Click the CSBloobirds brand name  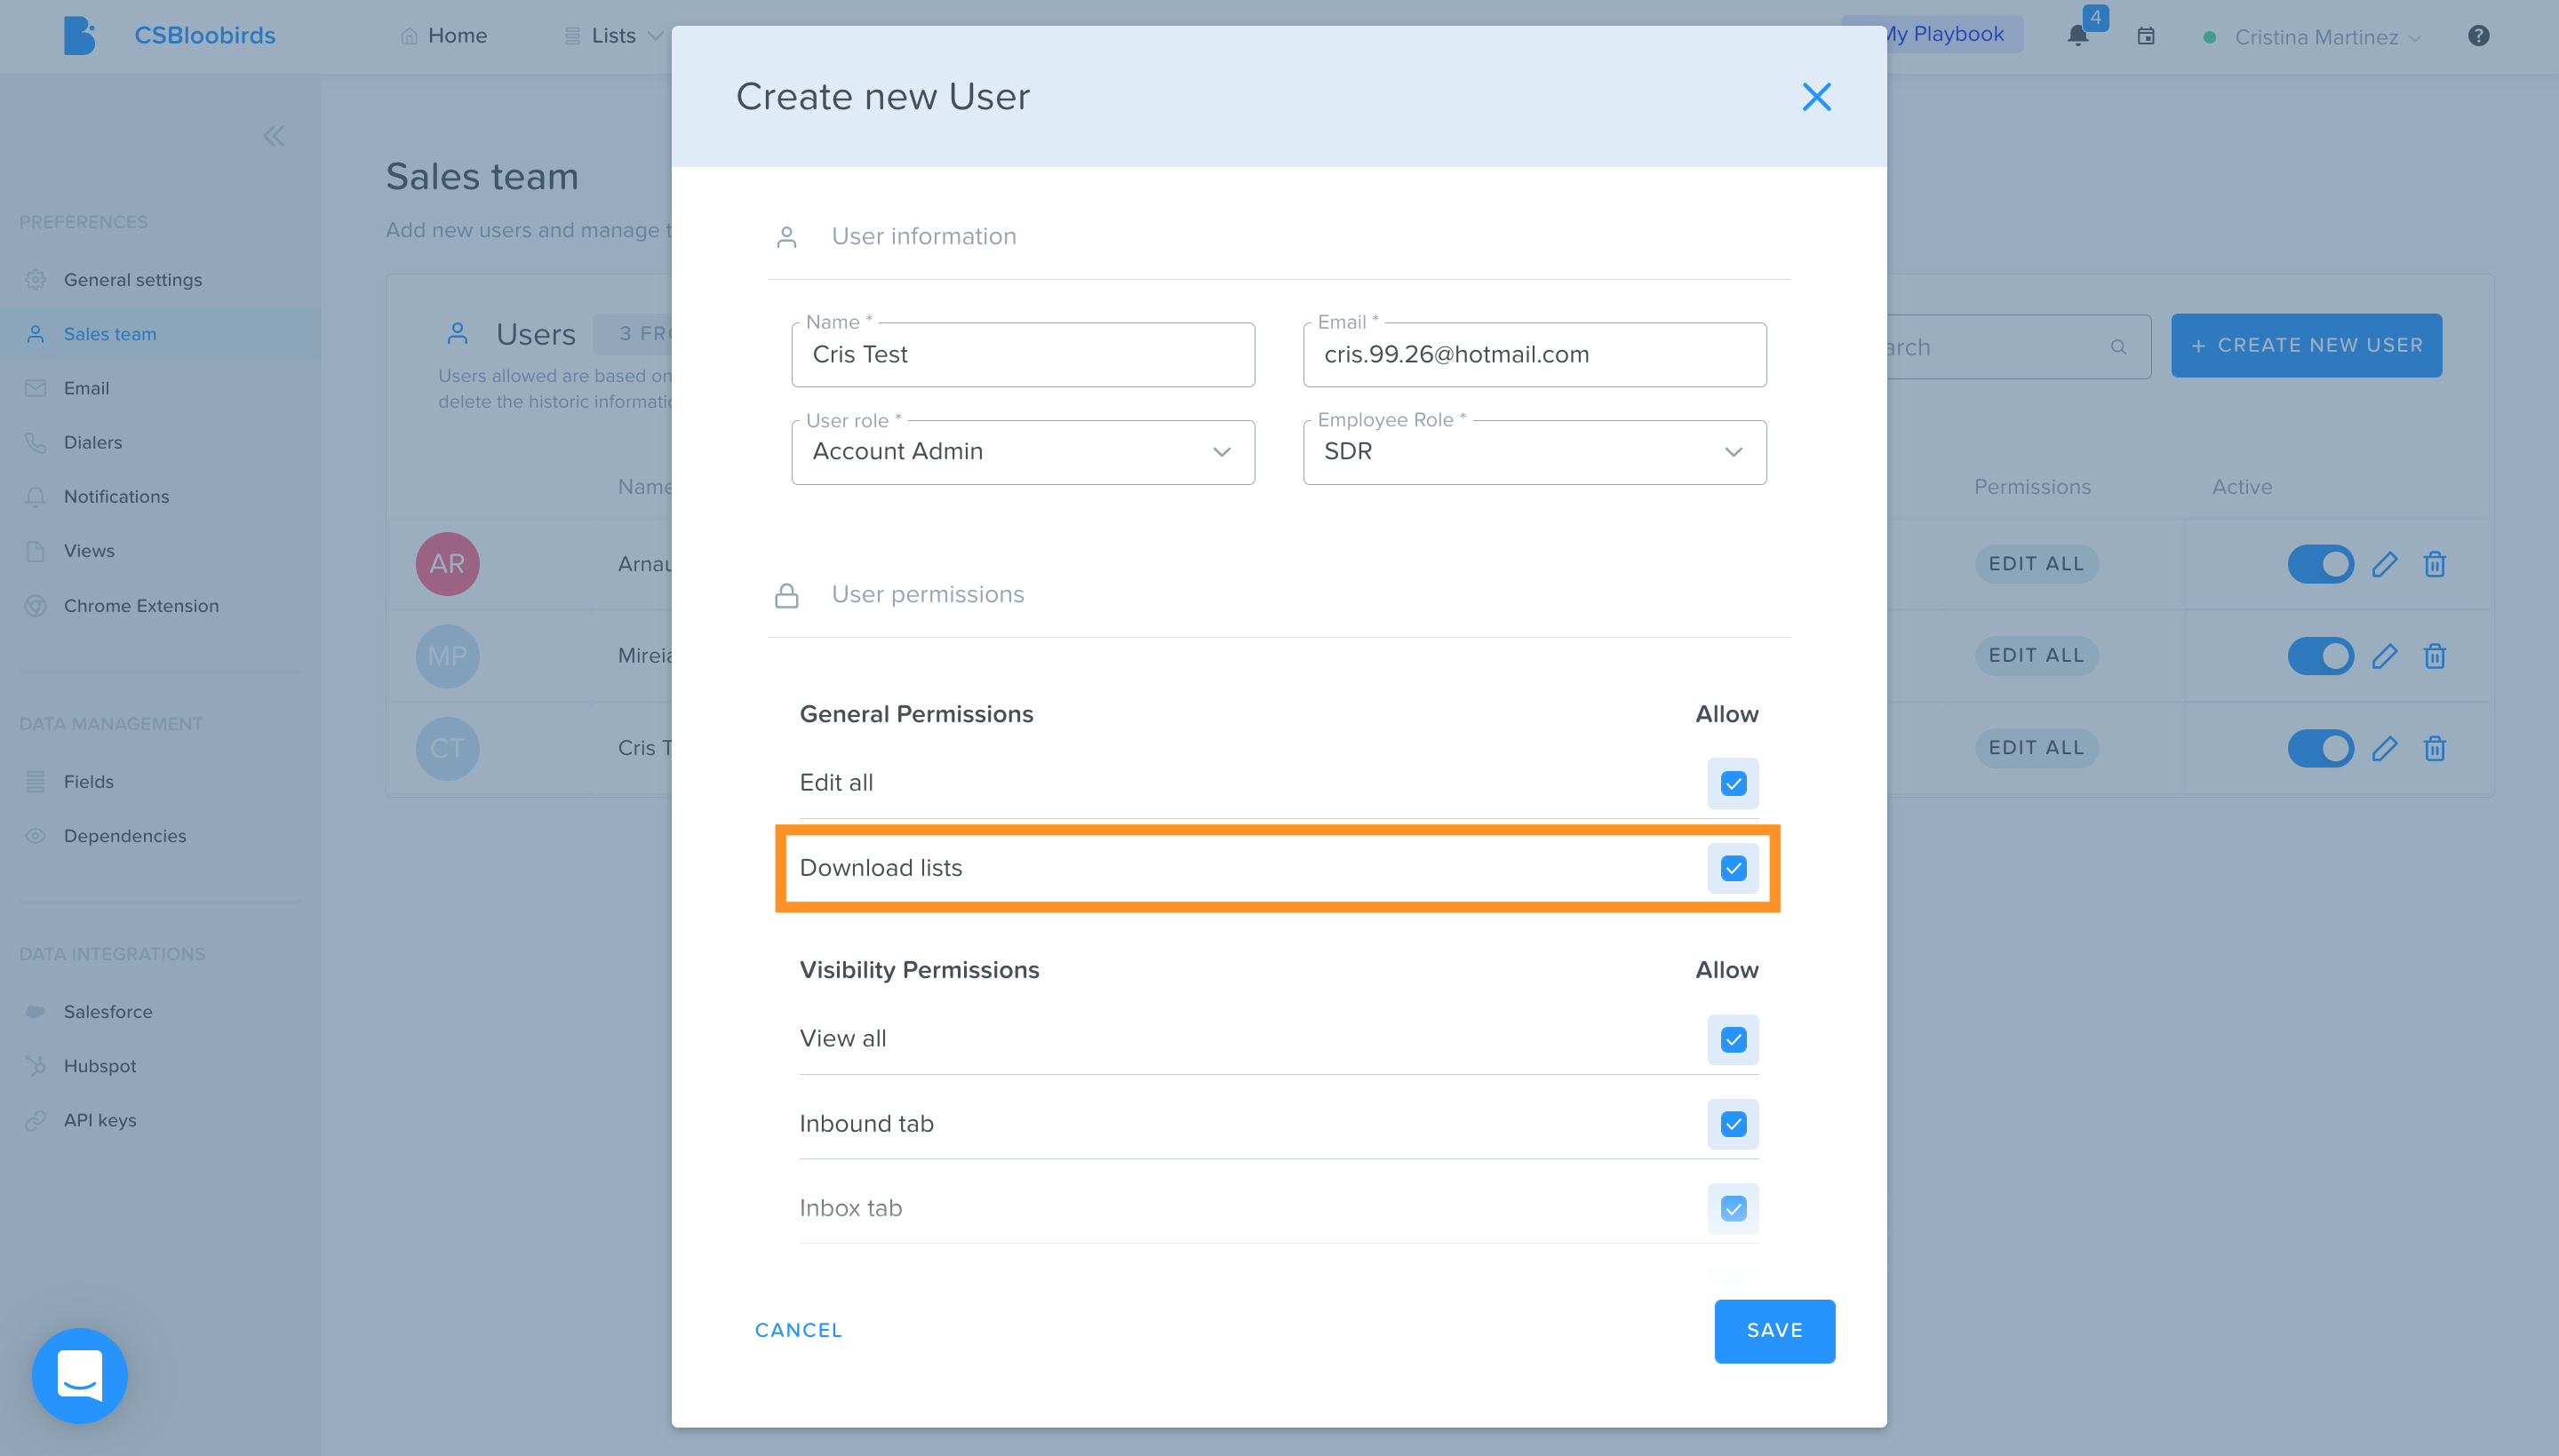[x=204, y=36]
